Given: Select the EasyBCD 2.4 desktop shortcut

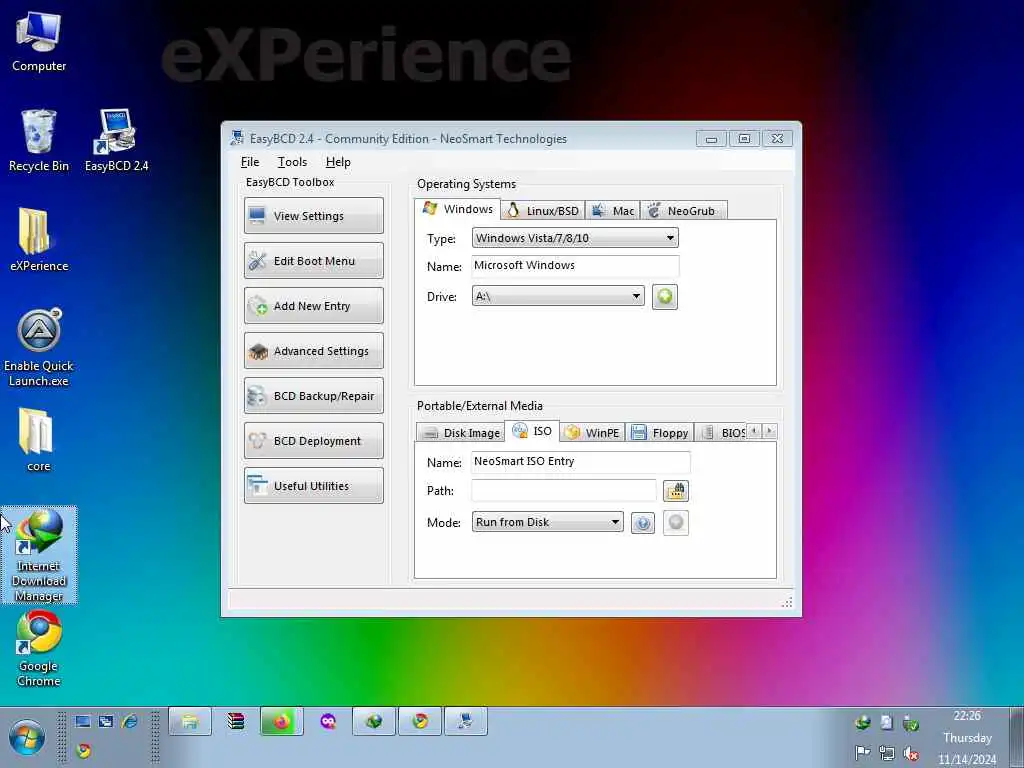Looking at the screenshot, I should coord(116,141).
